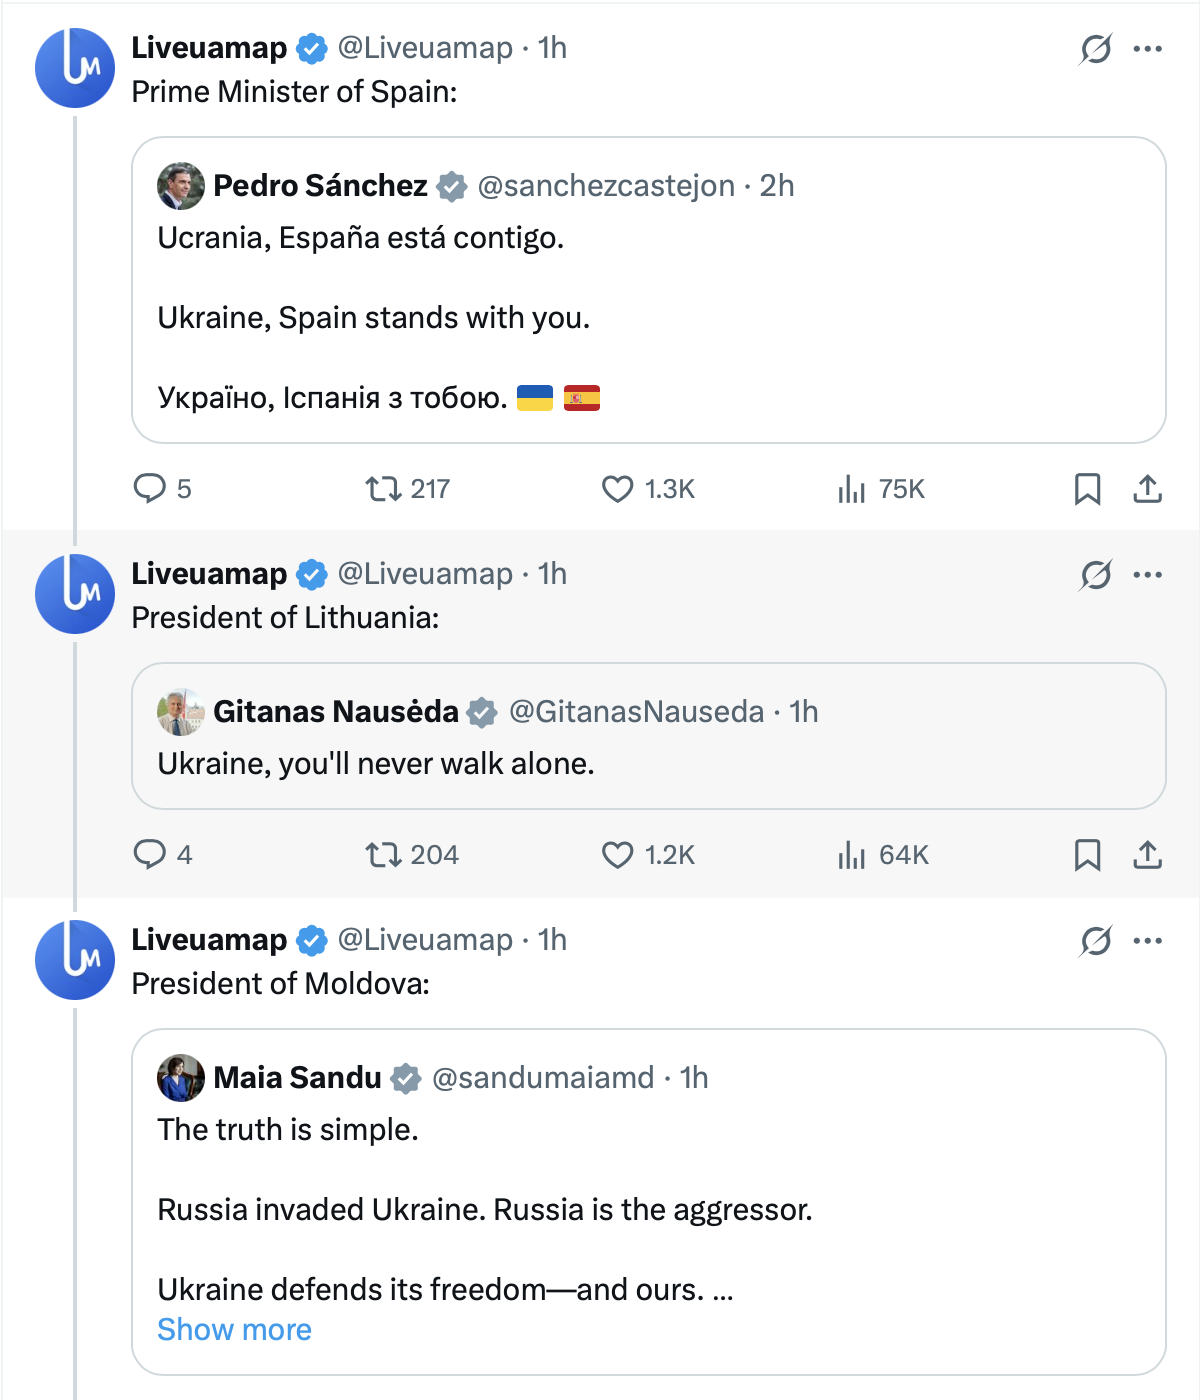Screen dimensions: 1200x1400
Task: Open Grok icon on the Lithuania post
Action: click(x=1096, y=575)
